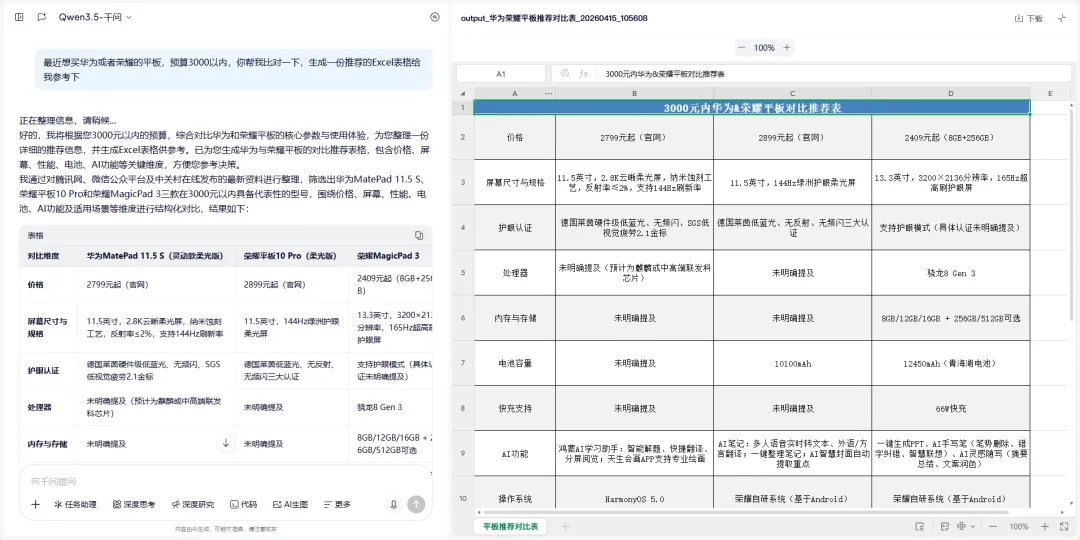Click the 100% zoom value in status bar
Screen dimensions: 1080x540
pyautogui.click(x=1019, y=526)
